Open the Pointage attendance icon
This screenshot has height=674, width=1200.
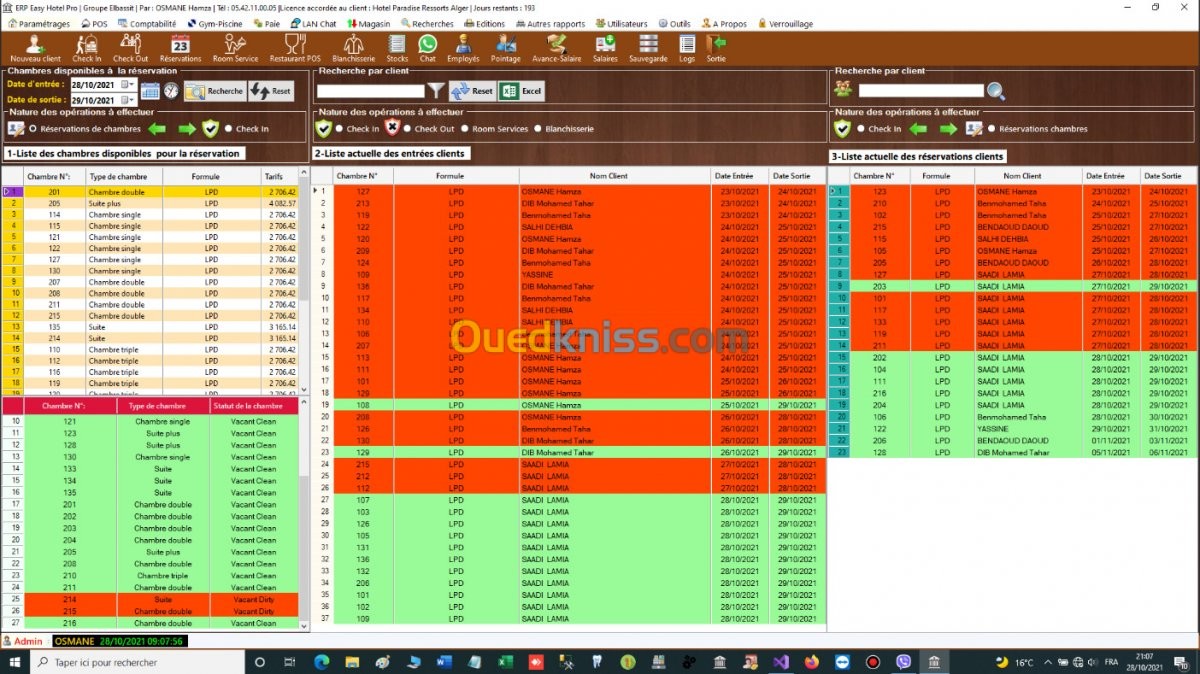click(x=506, y=47)
